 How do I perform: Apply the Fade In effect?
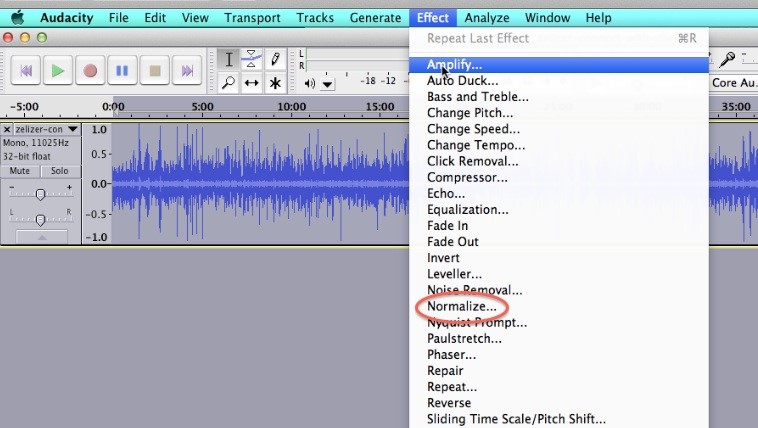tap(559, 226)
